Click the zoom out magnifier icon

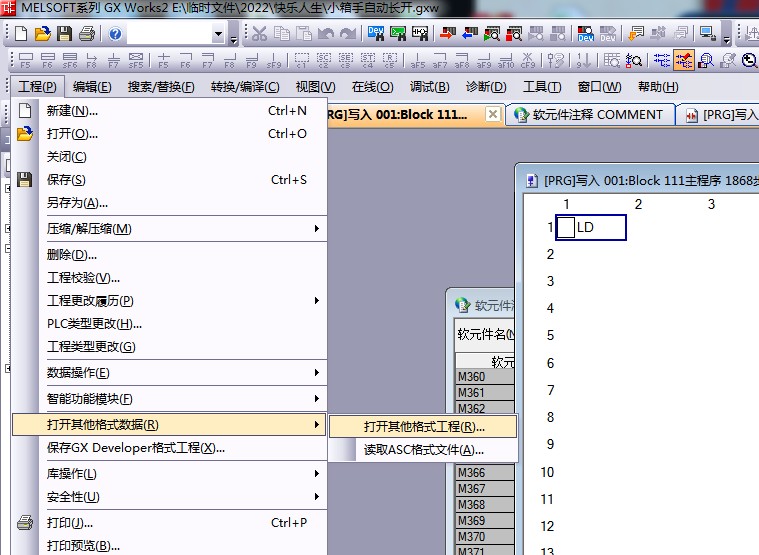(749, 60)
